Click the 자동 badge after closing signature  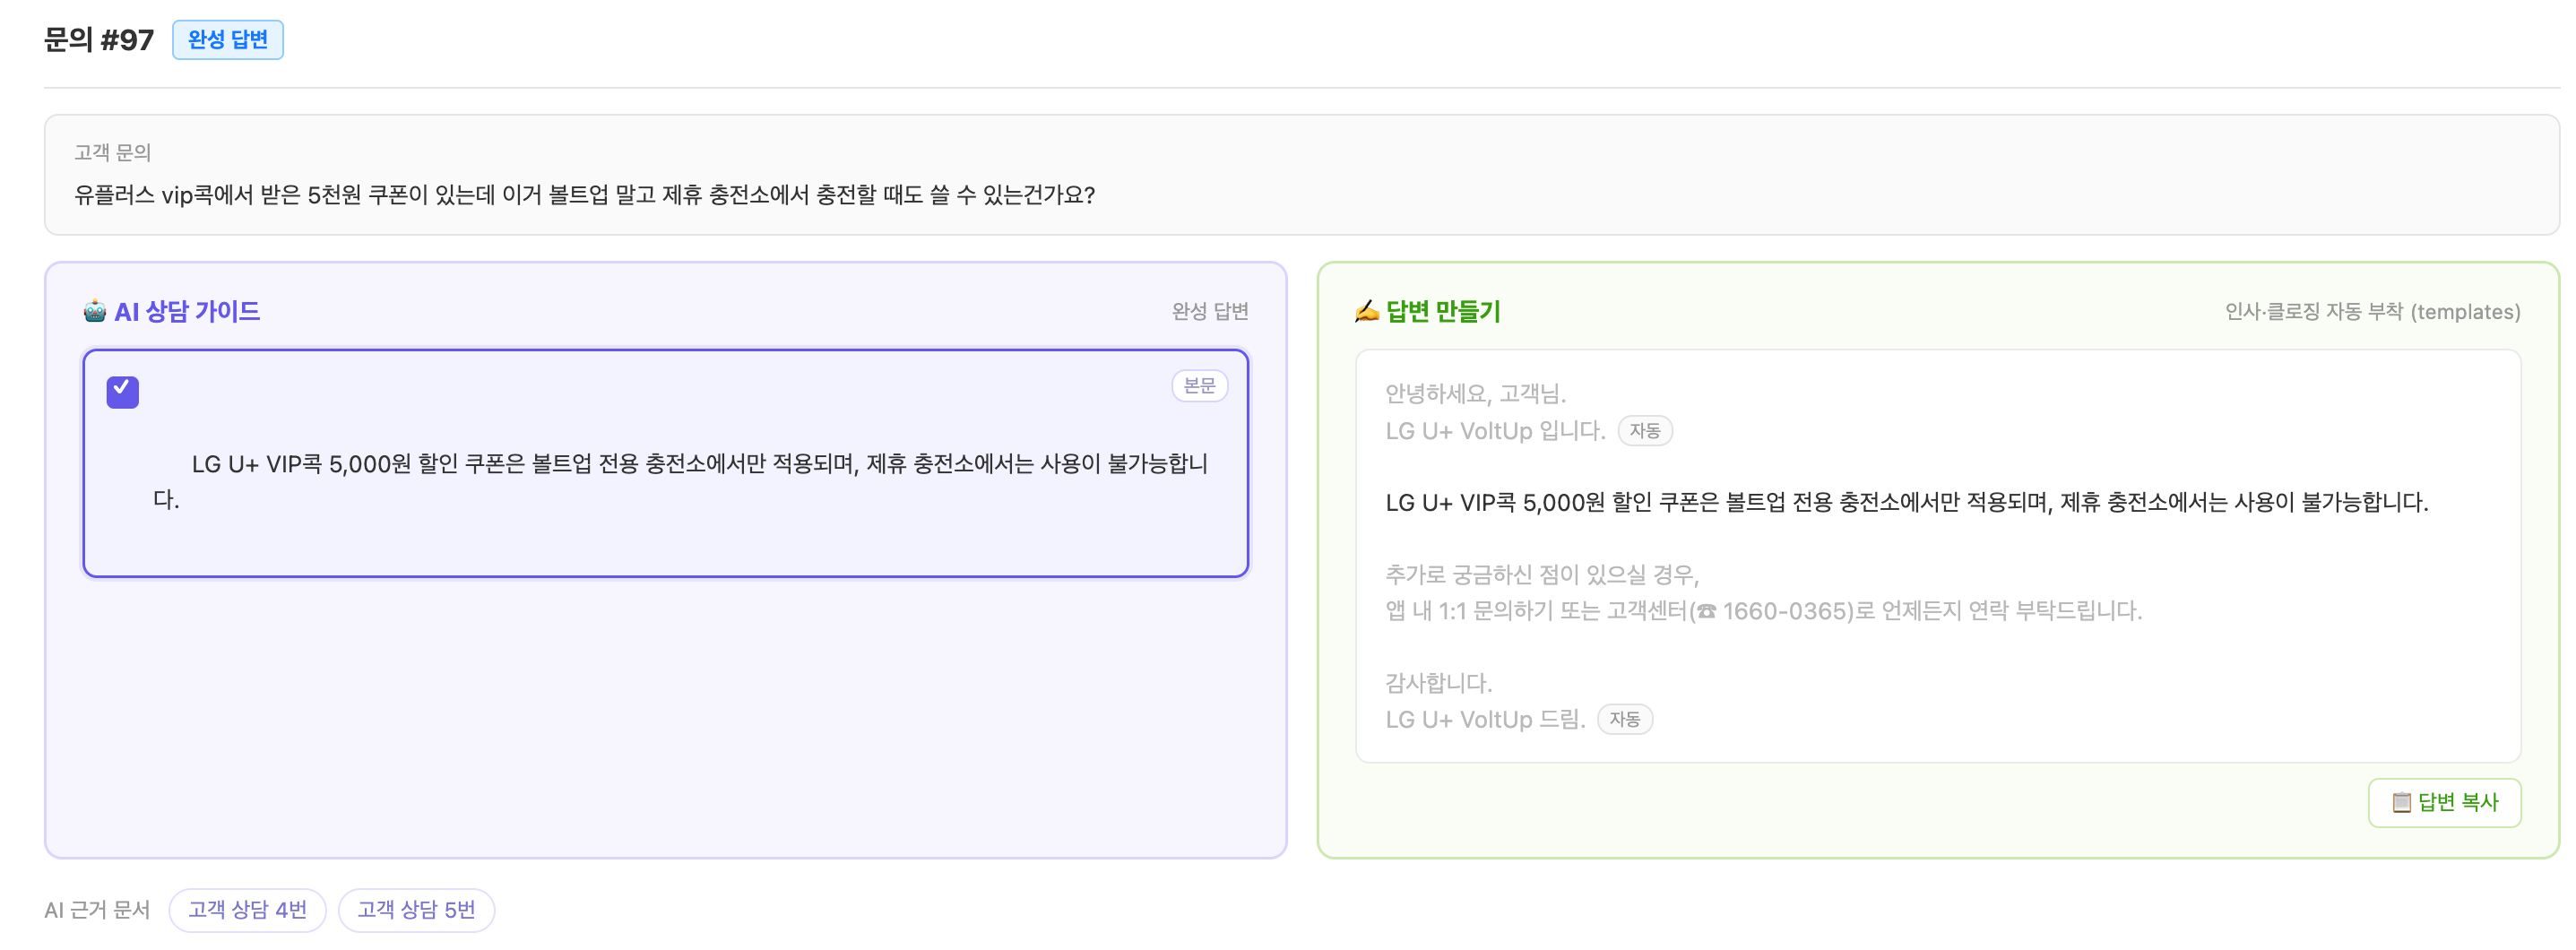coord(1624,718)
